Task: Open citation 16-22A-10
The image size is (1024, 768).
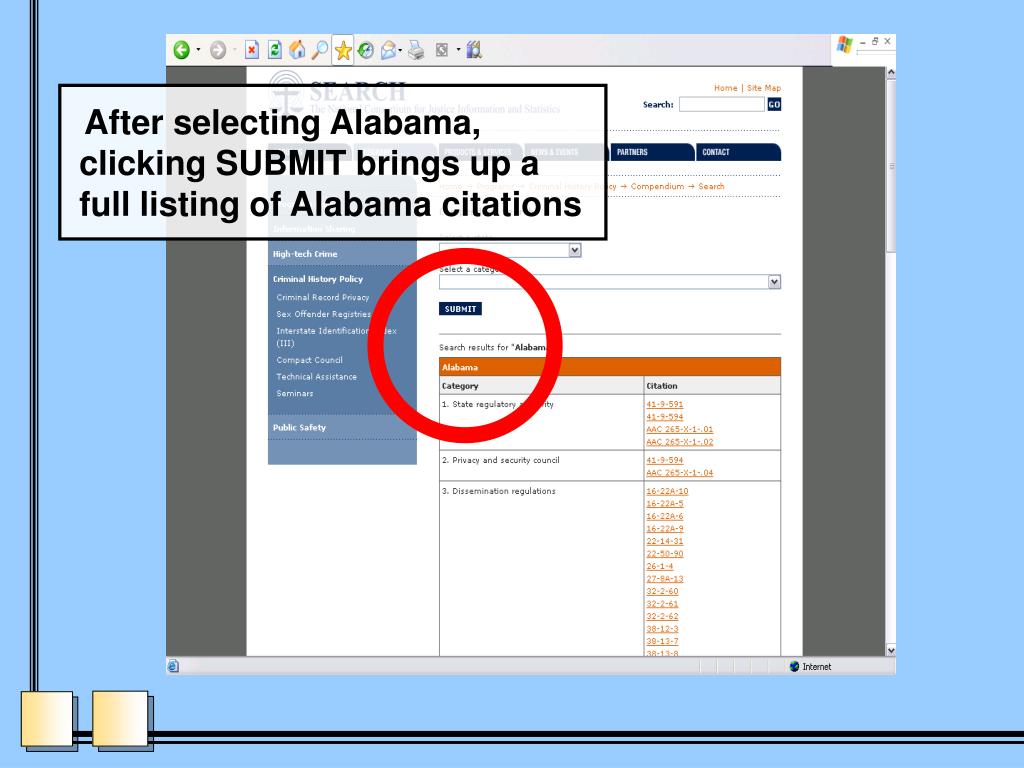Action: pos(667,491)
